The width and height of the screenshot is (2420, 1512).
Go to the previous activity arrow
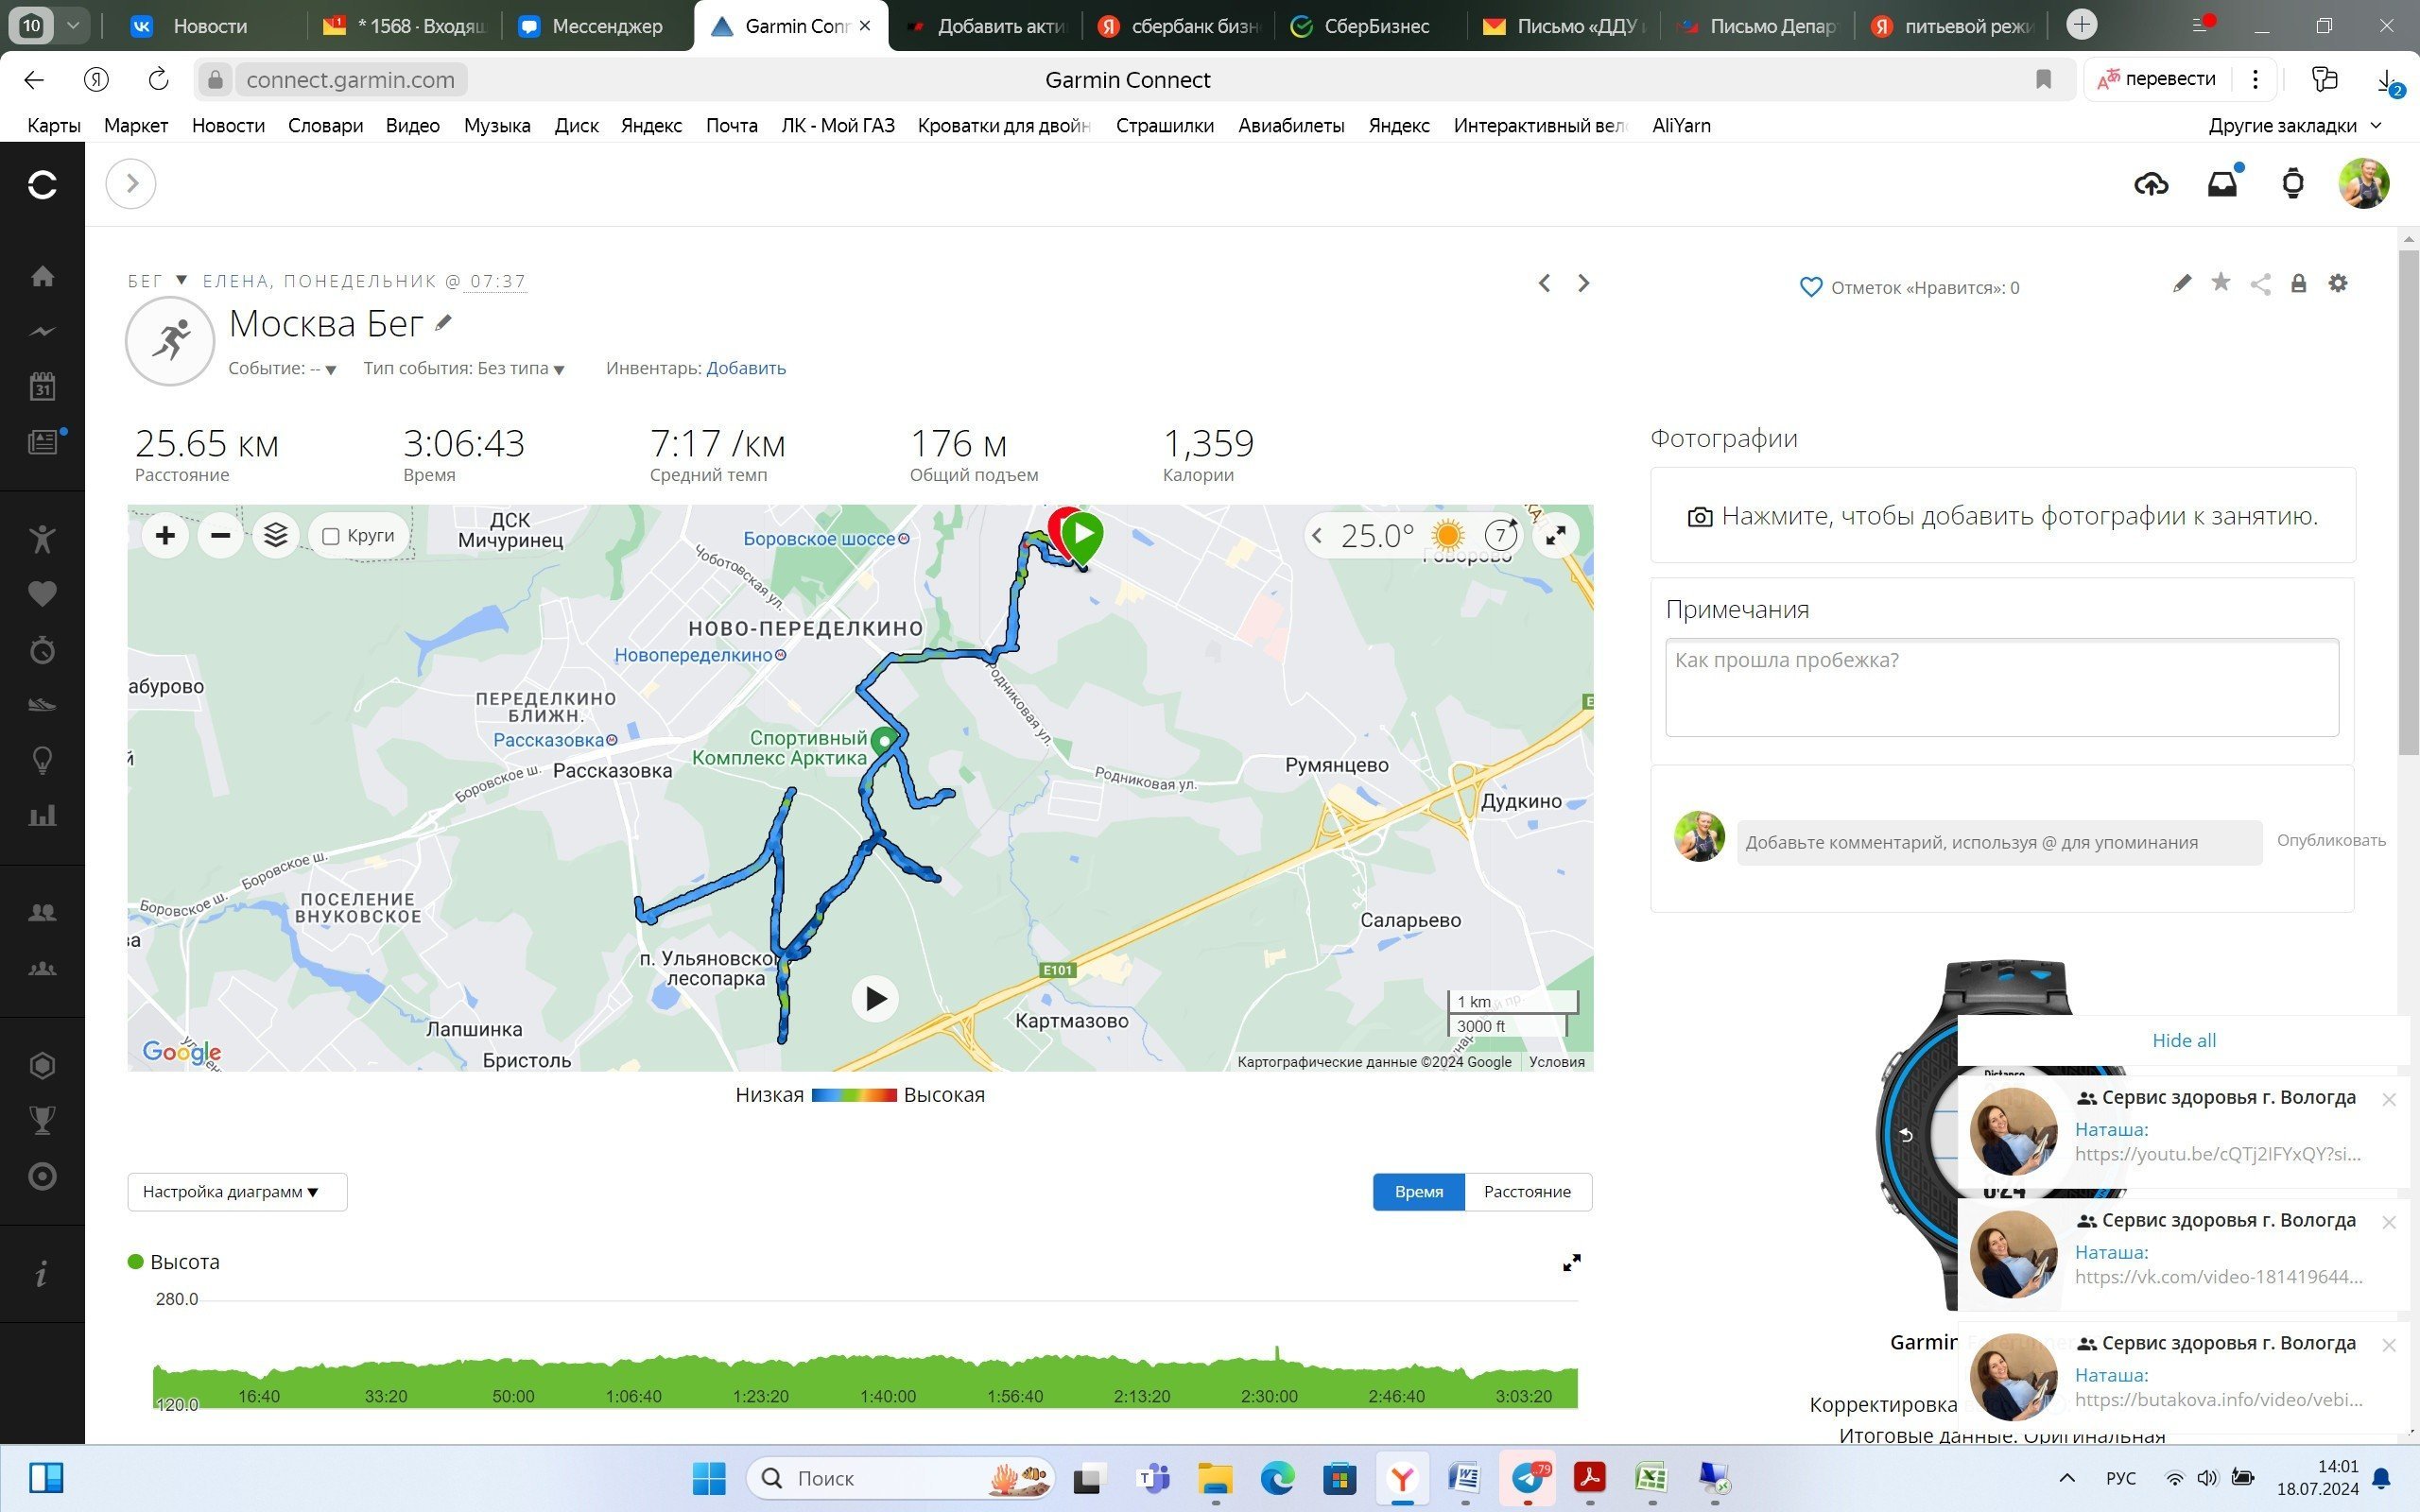point(1544,283)
